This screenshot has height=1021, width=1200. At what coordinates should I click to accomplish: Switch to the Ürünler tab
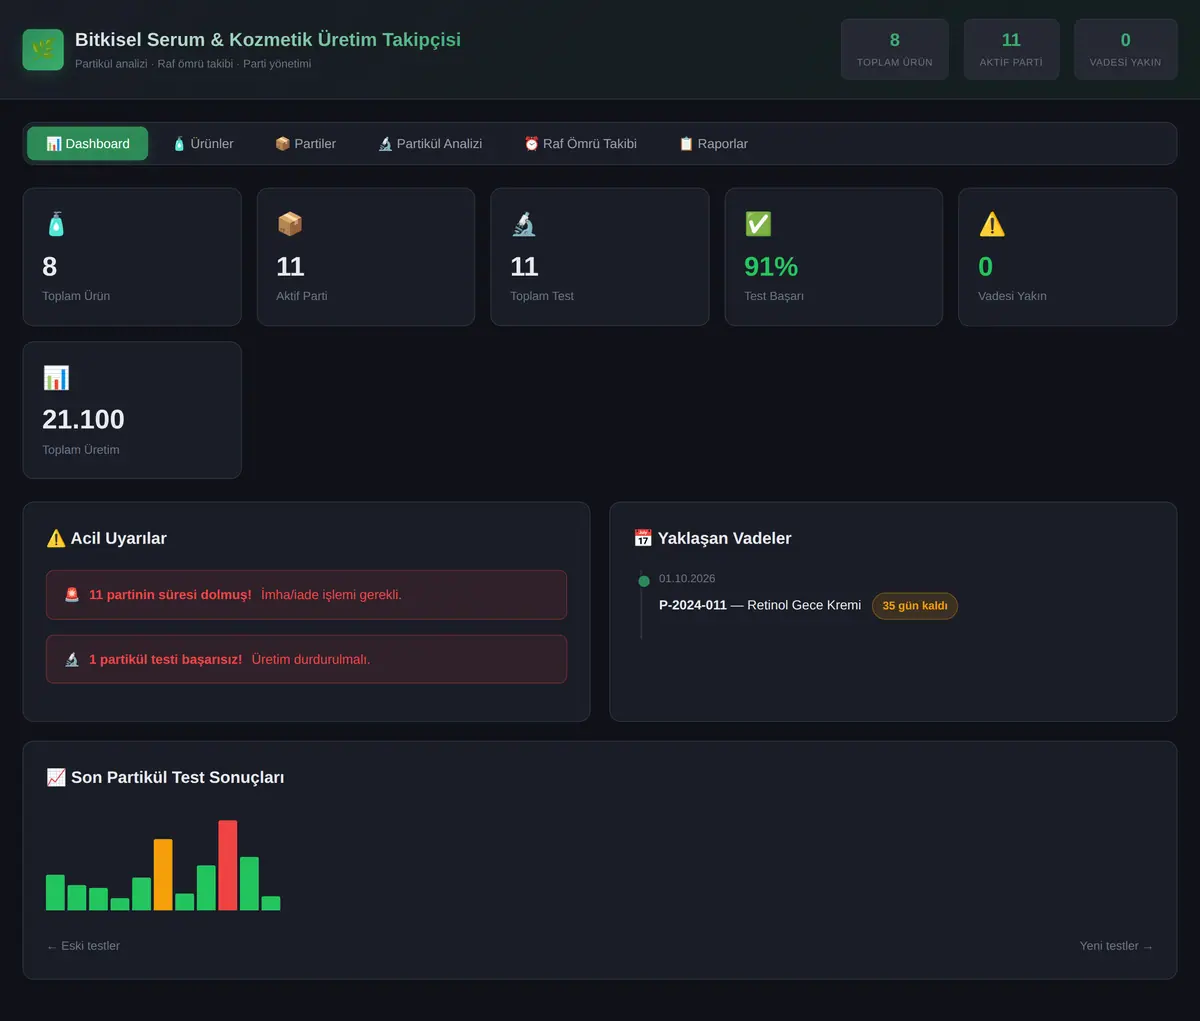click(x=203, y=144)
